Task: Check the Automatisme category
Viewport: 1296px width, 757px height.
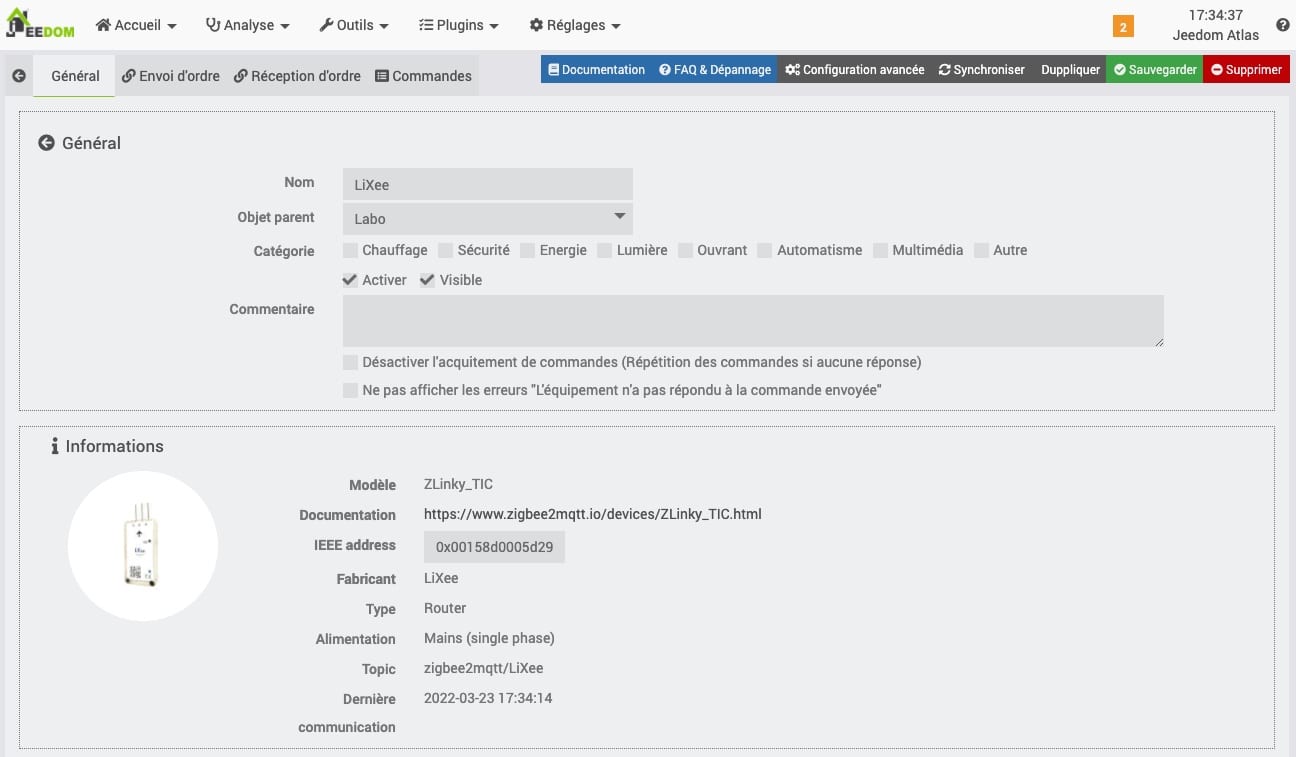Action: tap(765, 250)
